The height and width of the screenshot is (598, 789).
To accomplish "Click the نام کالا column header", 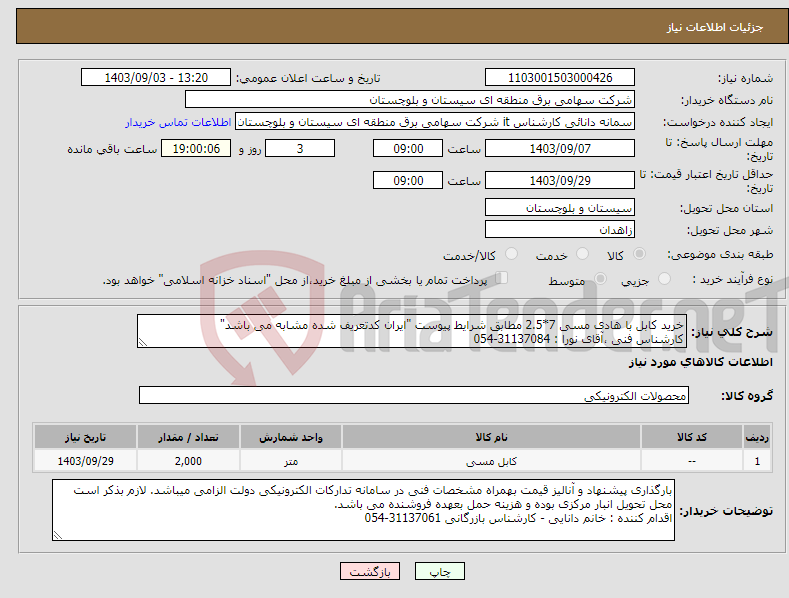I will (491, 437).
